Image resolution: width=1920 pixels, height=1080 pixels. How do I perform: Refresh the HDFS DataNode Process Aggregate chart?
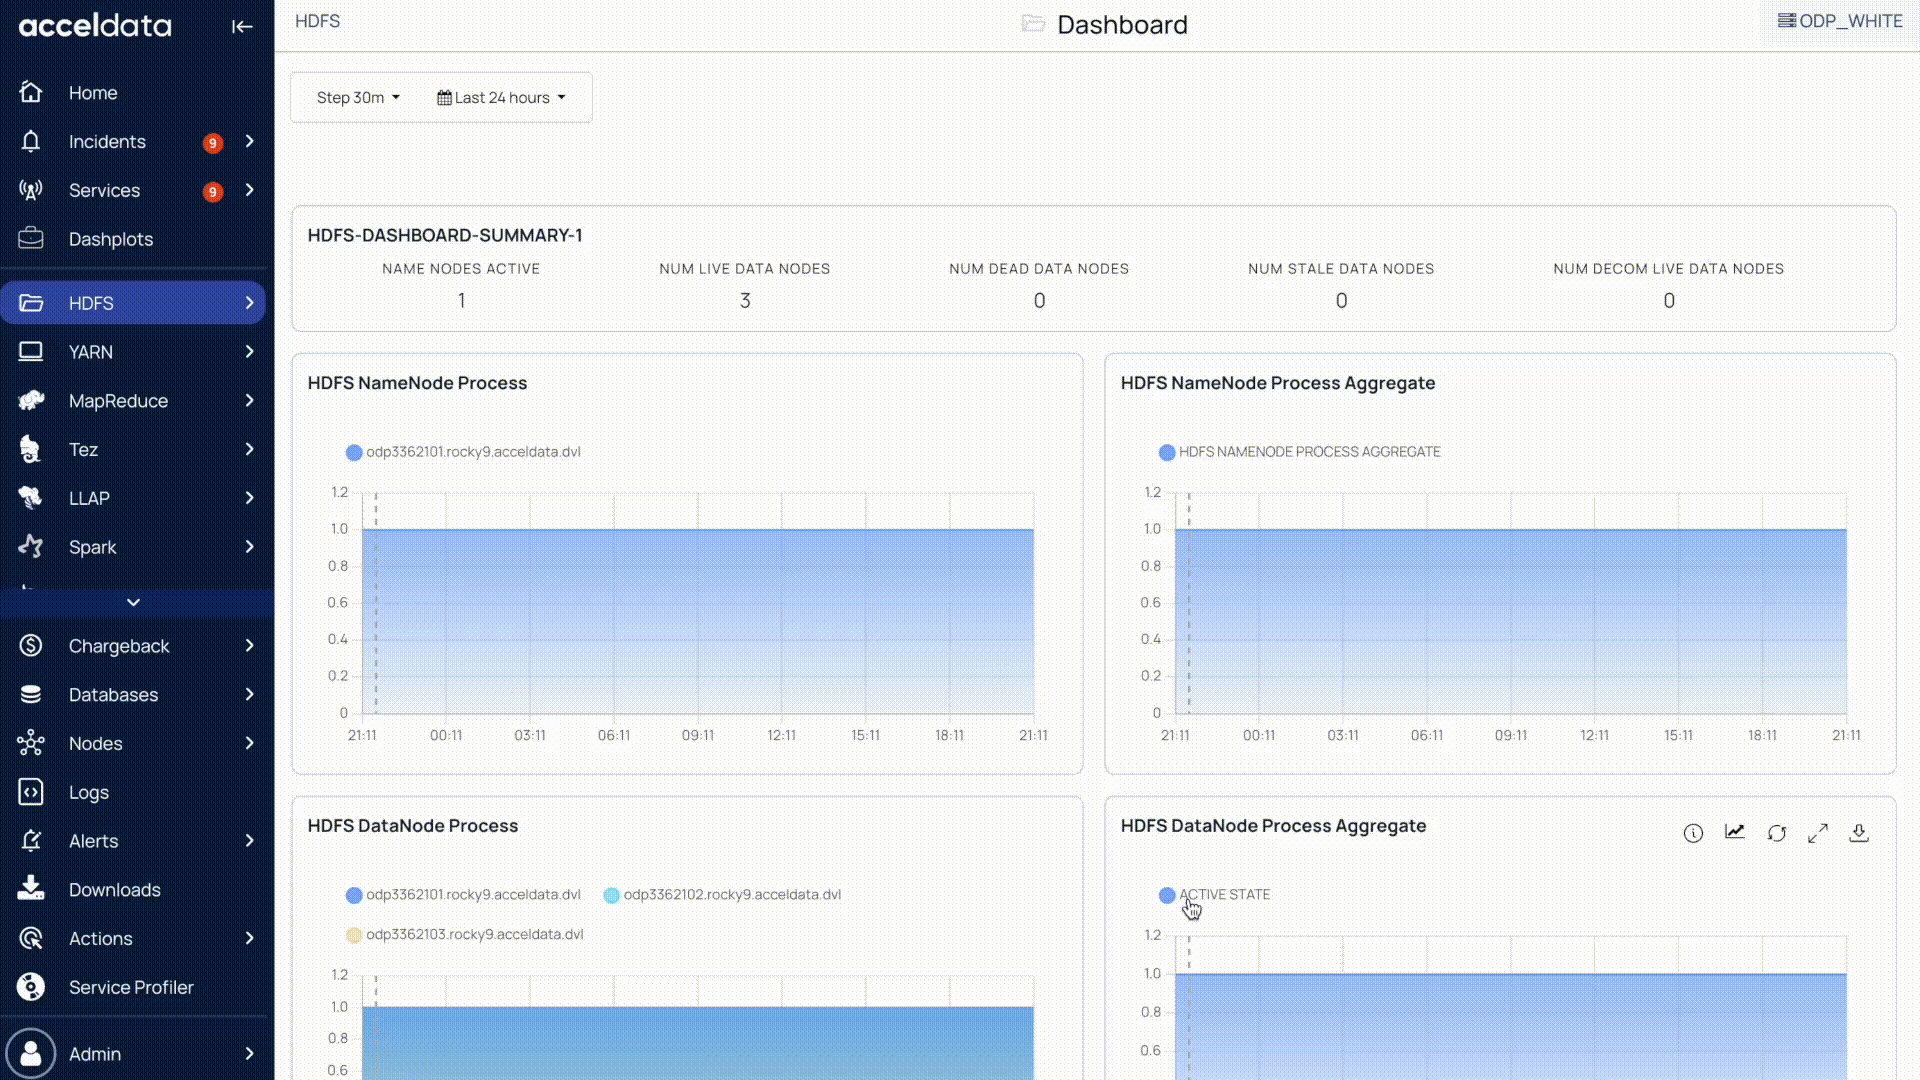point(1776,833)
